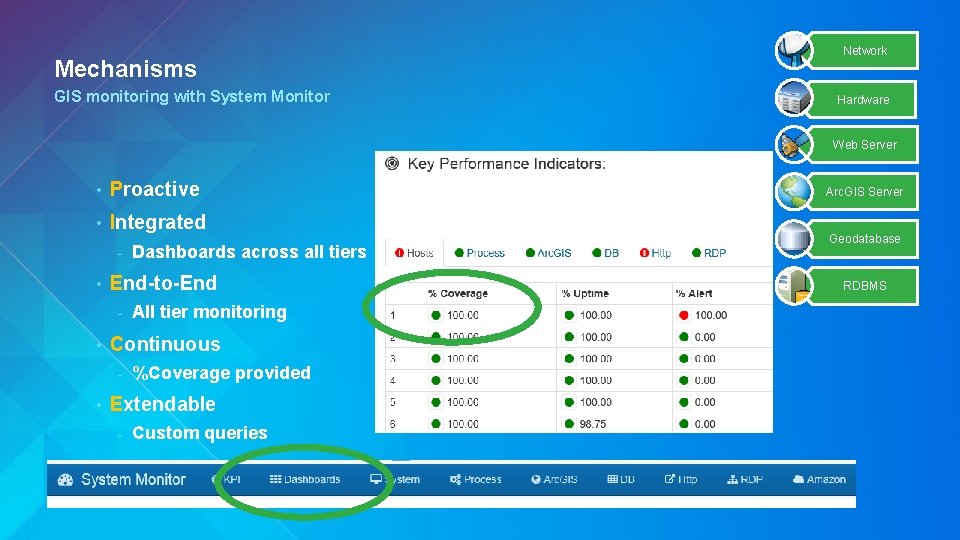
Task: Click the green coverage status dot in row 3
Action: [x=436, y=359]
